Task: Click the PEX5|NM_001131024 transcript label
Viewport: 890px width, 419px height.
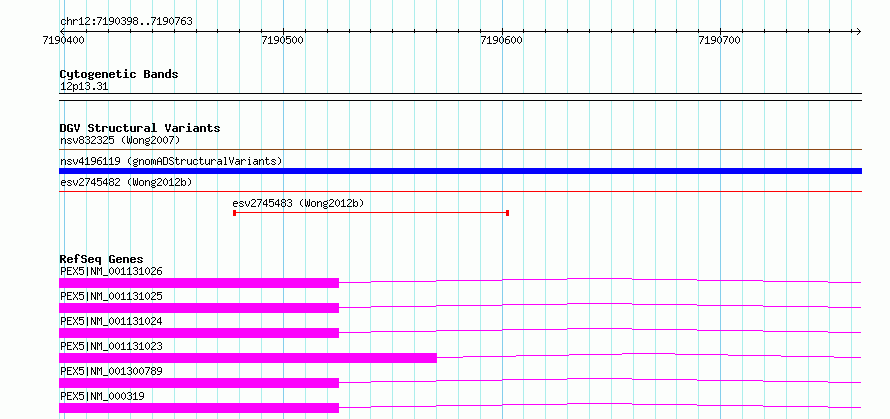Action: pos(111,321)
